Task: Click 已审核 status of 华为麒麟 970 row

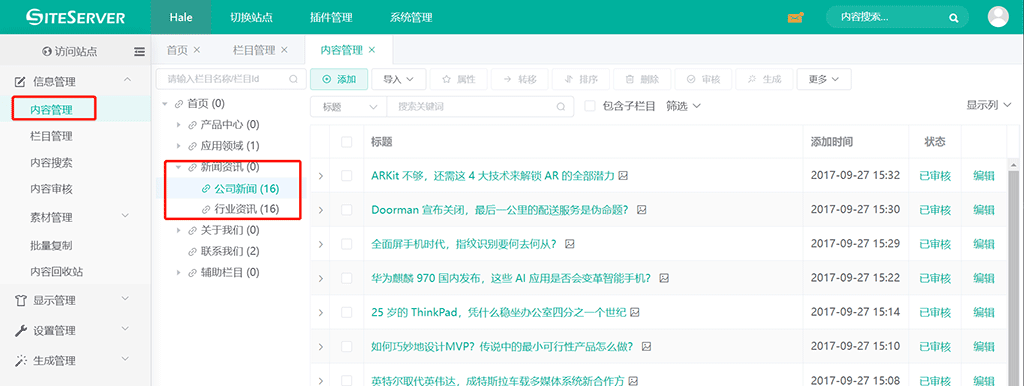Action: 935,278
